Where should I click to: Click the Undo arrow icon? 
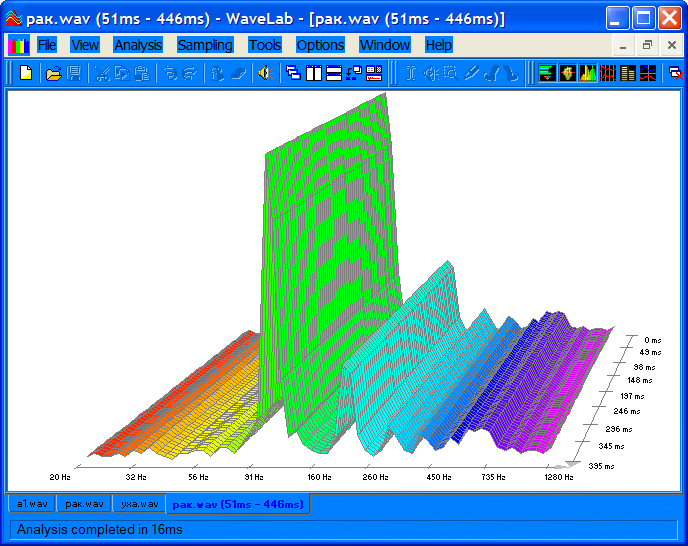click(x=170, y=73)
